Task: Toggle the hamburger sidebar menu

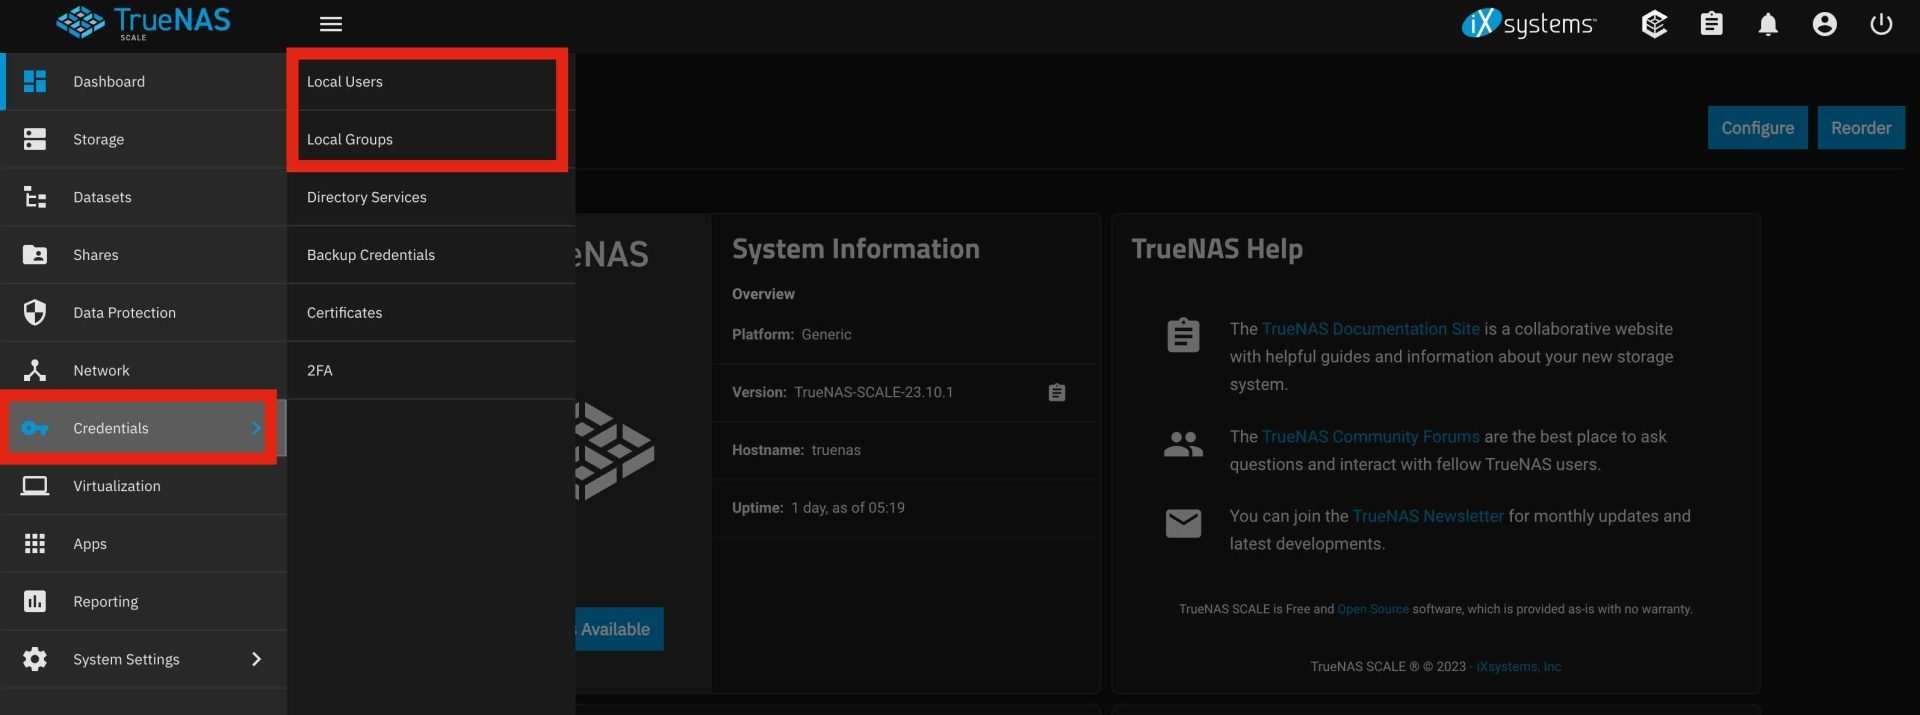Action: [x=331, y=24]
